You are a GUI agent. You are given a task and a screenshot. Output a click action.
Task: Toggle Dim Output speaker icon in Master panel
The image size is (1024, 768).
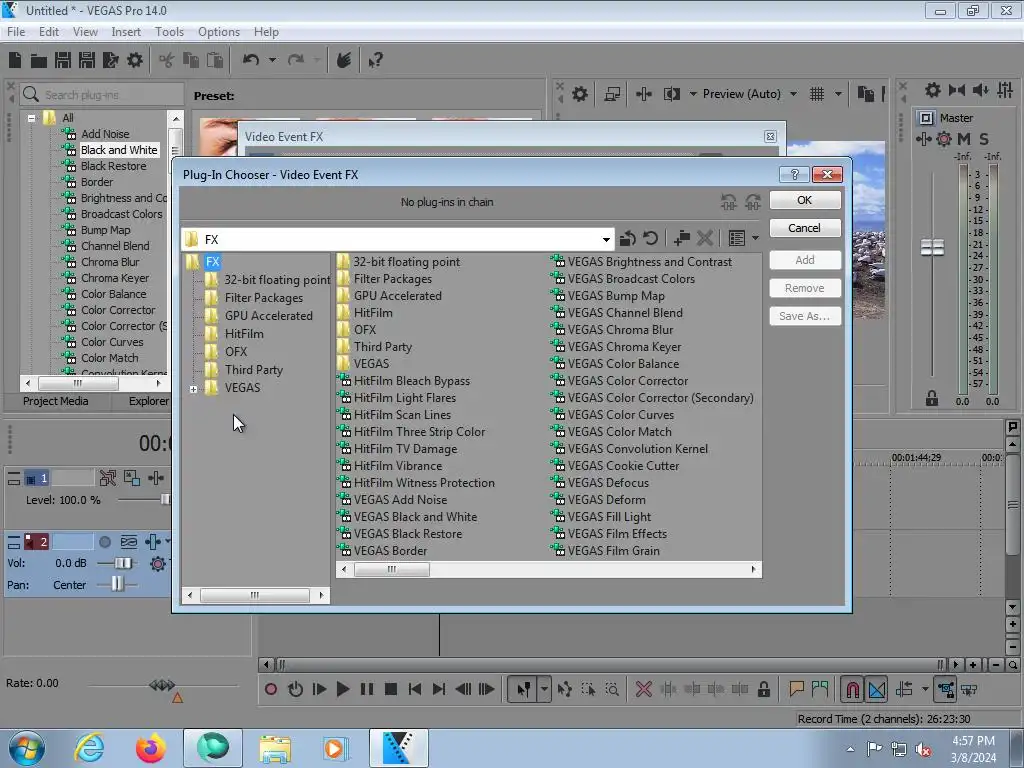click(x=981, y=90)
